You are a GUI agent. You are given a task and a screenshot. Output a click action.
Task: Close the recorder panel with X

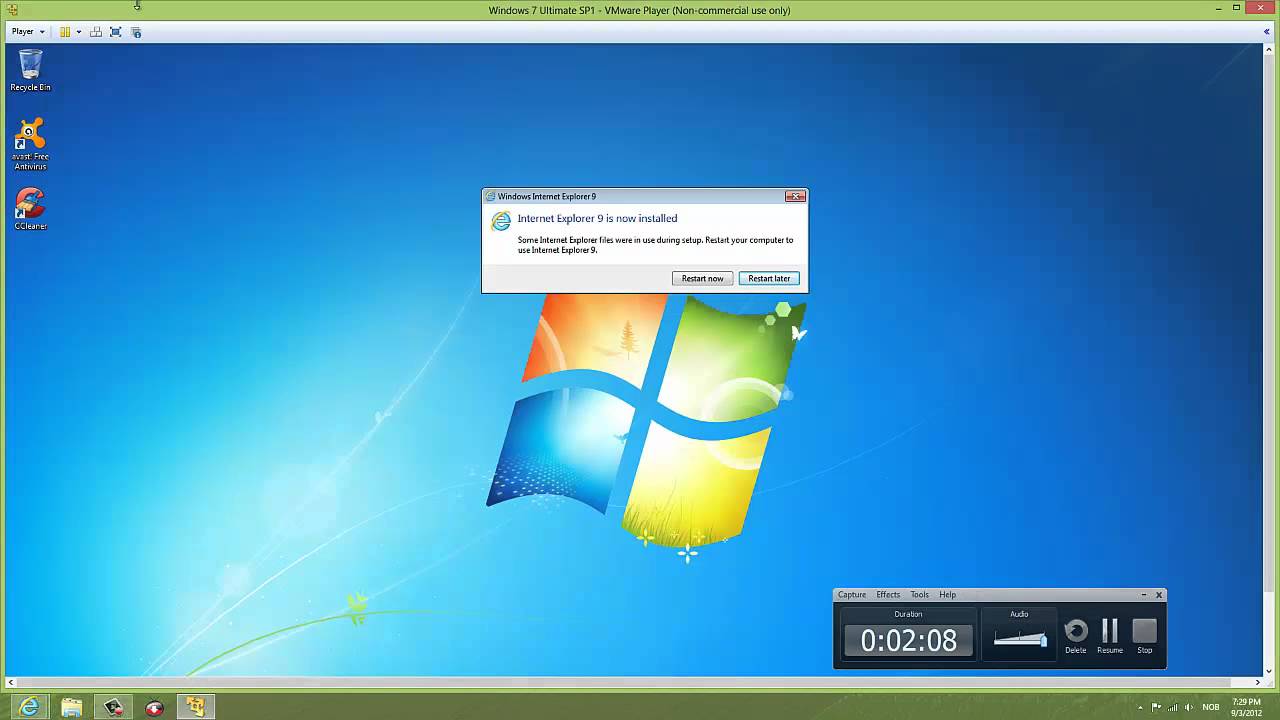point(1159,595)
